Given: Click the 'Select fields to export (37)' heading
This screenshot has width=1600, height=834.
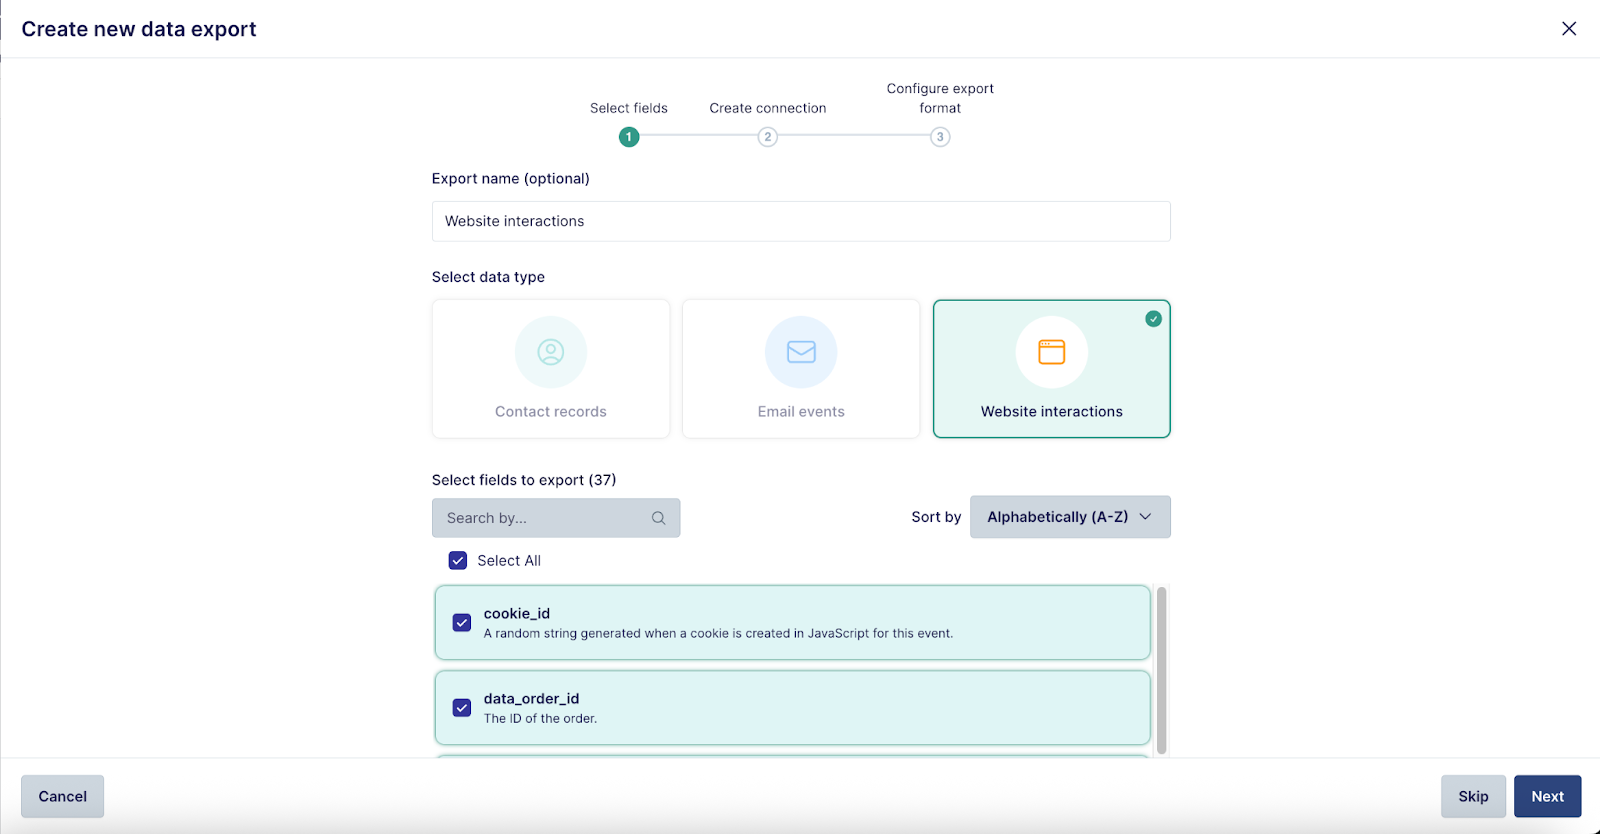Looking at the screenshot, I should [524, 480].
